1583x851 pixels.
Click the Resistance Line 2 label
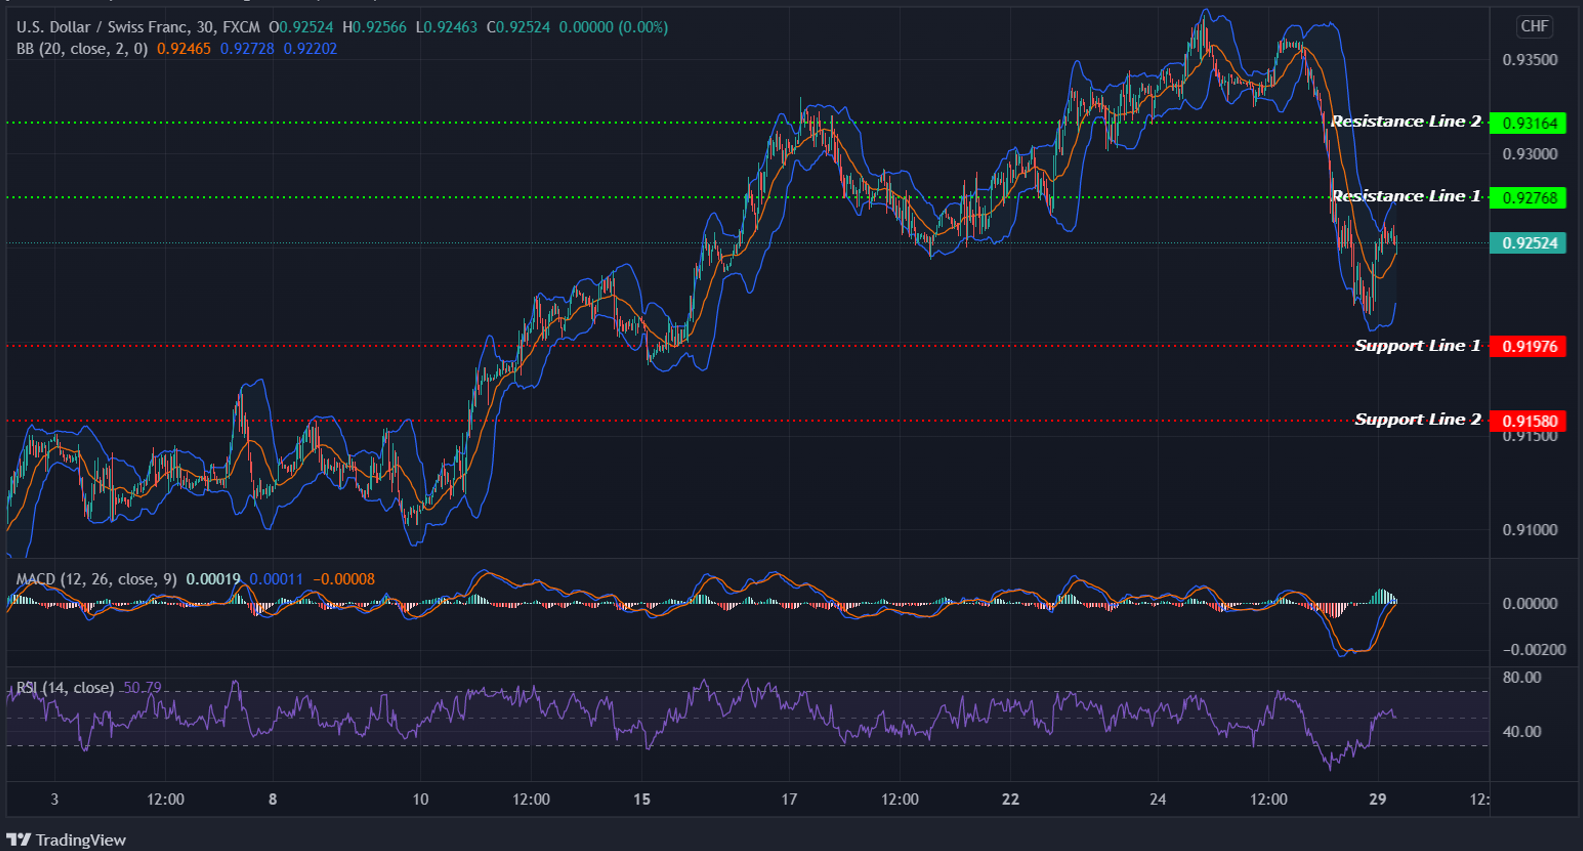pyautogui.click(x=1406, y=121)
